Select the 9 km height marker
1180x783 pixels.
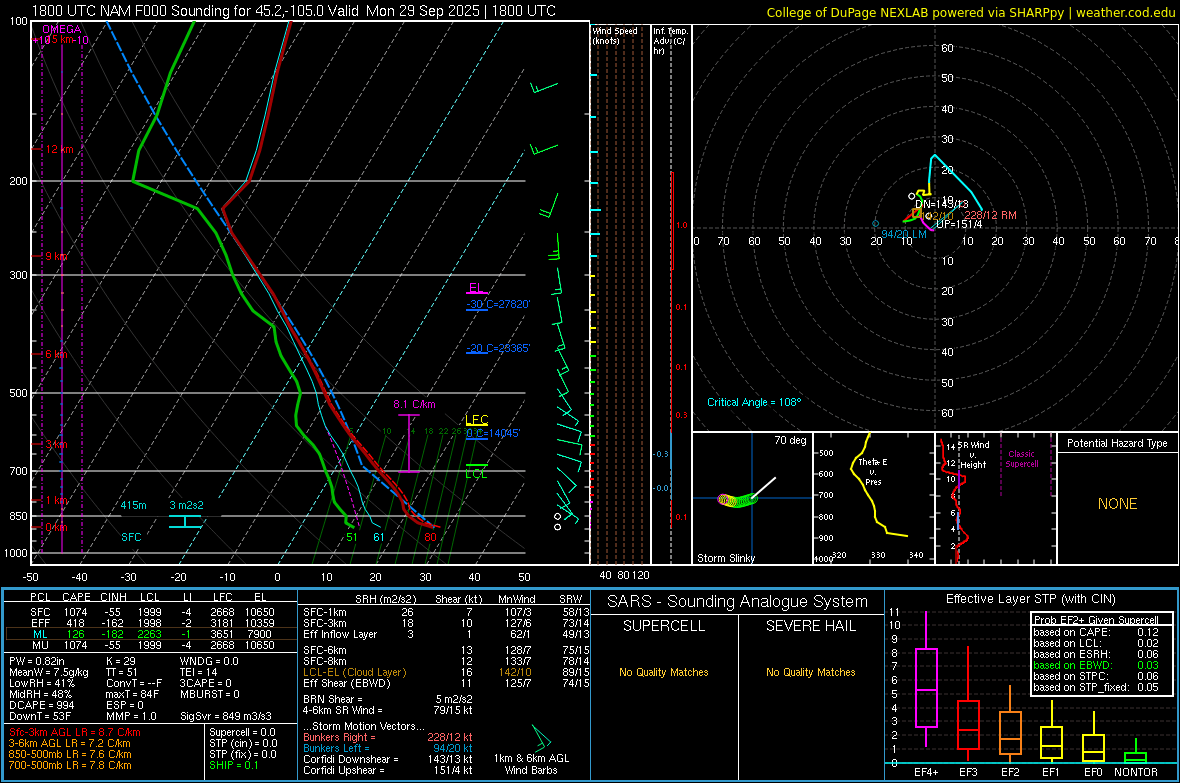tap(56, 256)
